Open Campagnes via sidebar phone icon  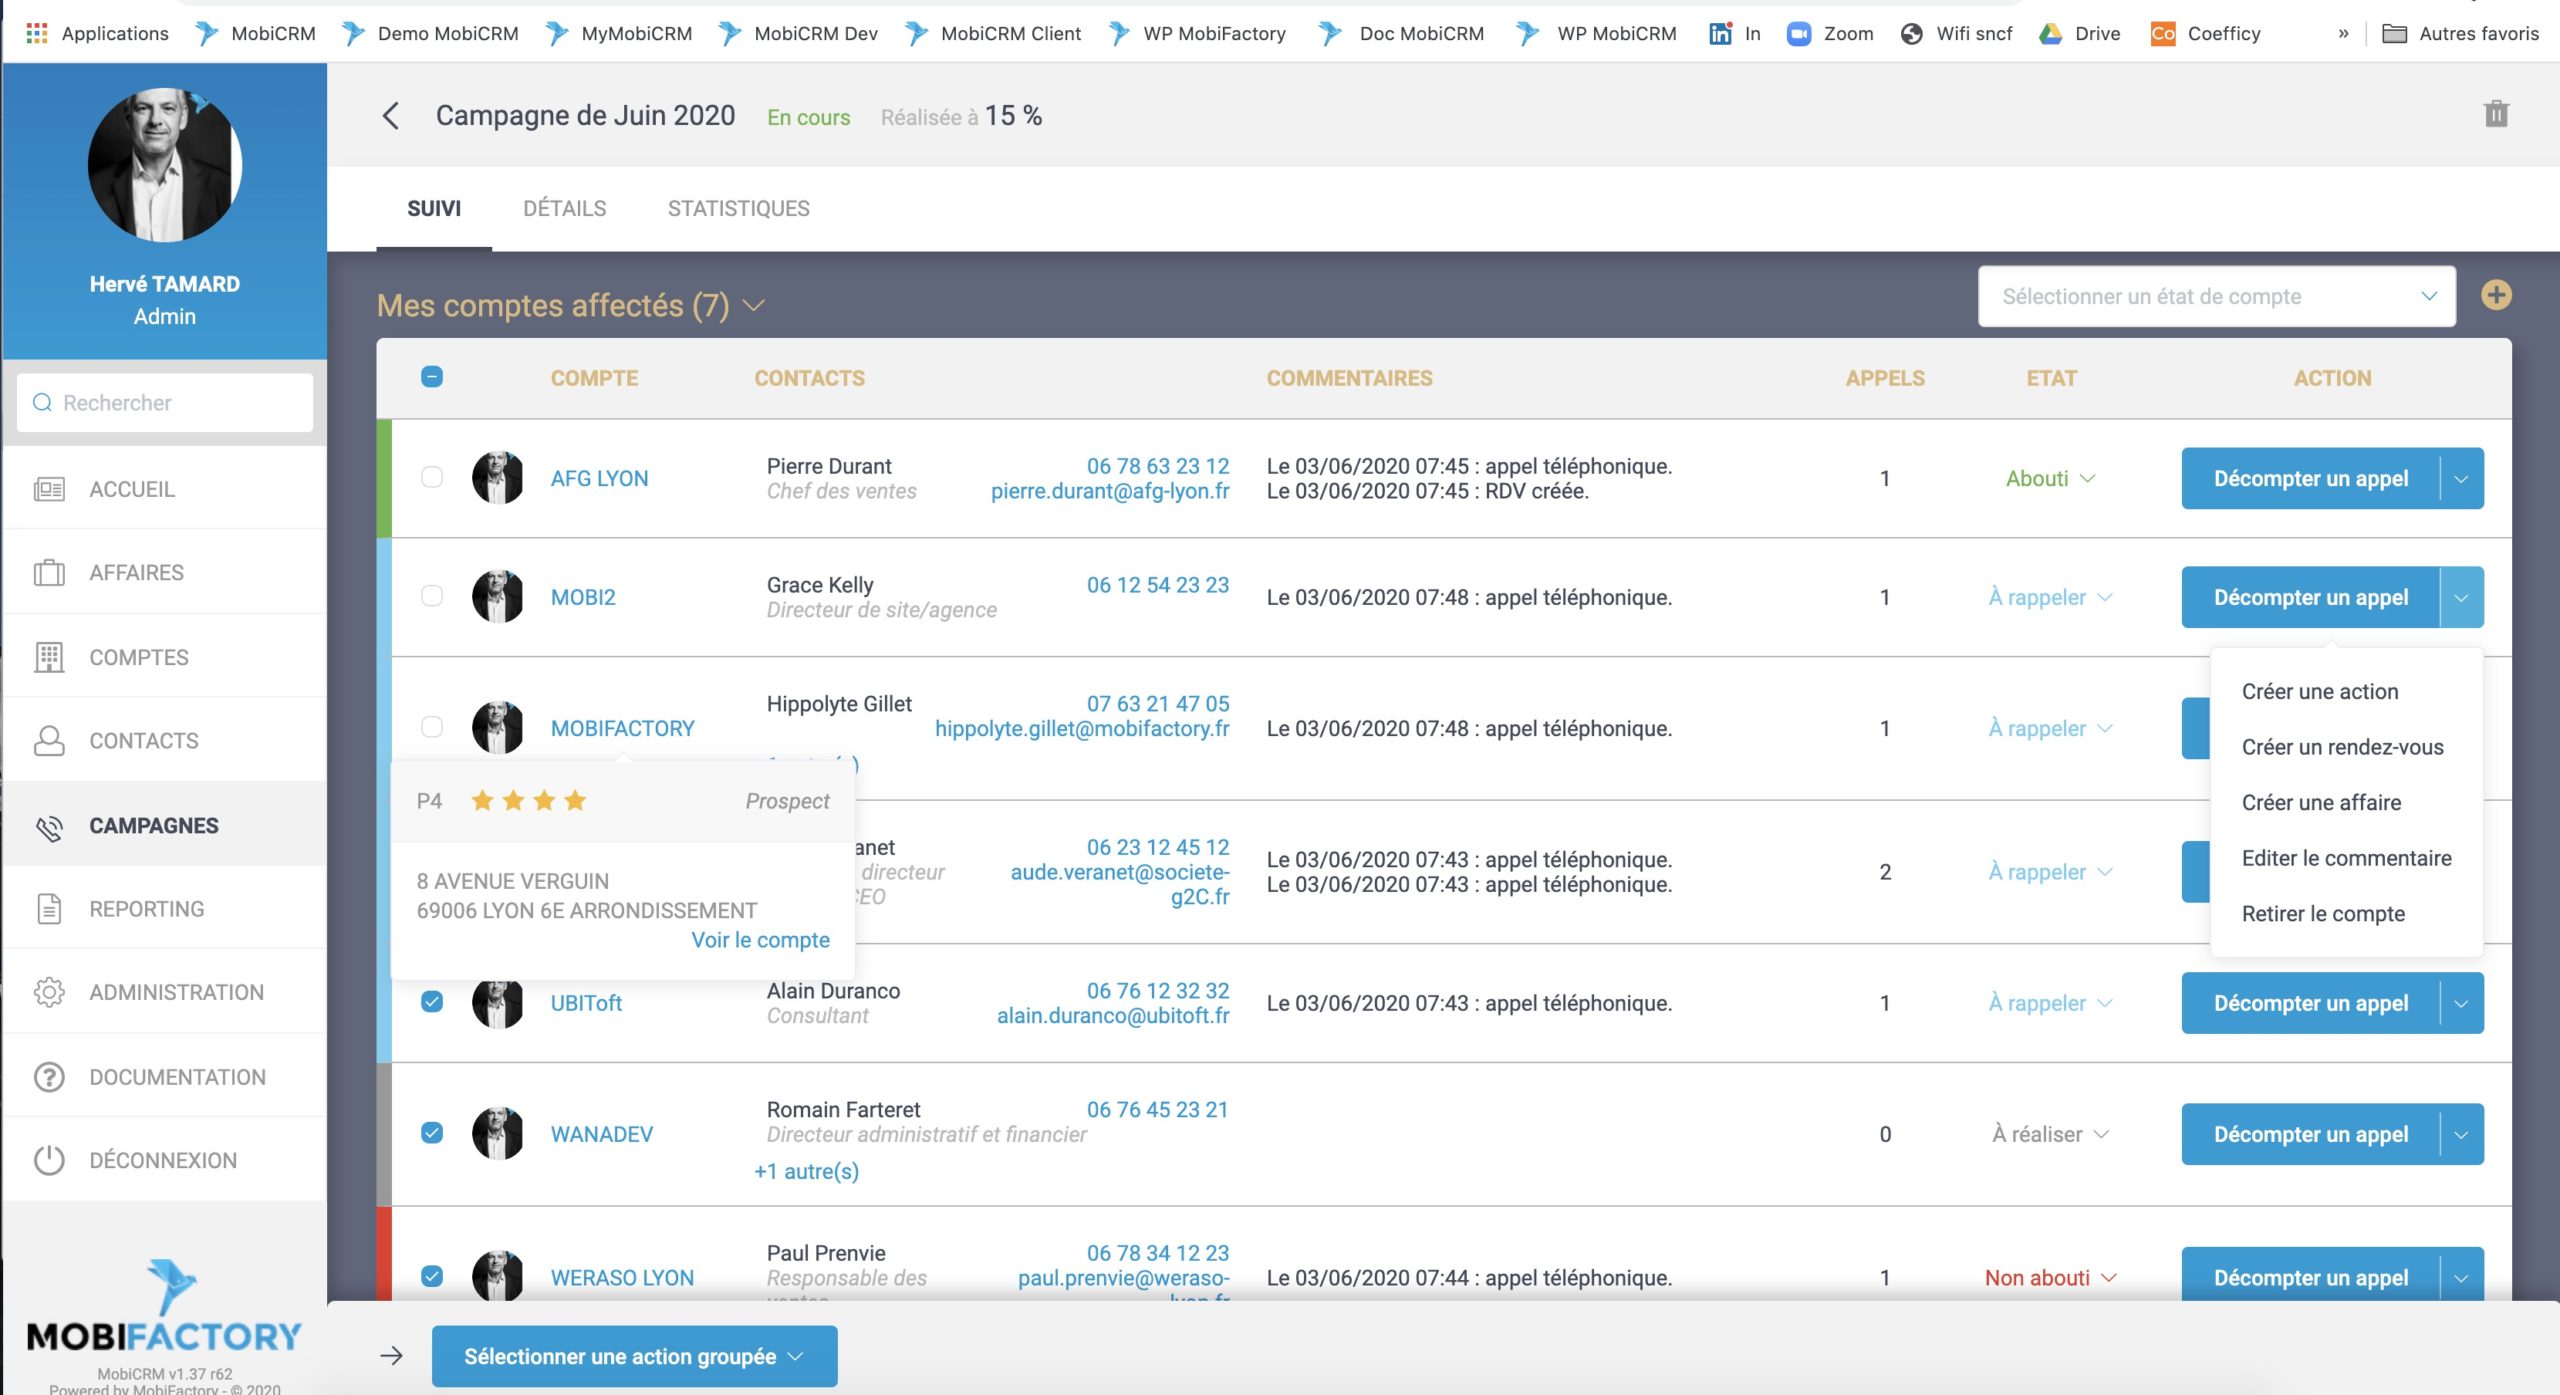pyautogui.click(x=49, y=826)
